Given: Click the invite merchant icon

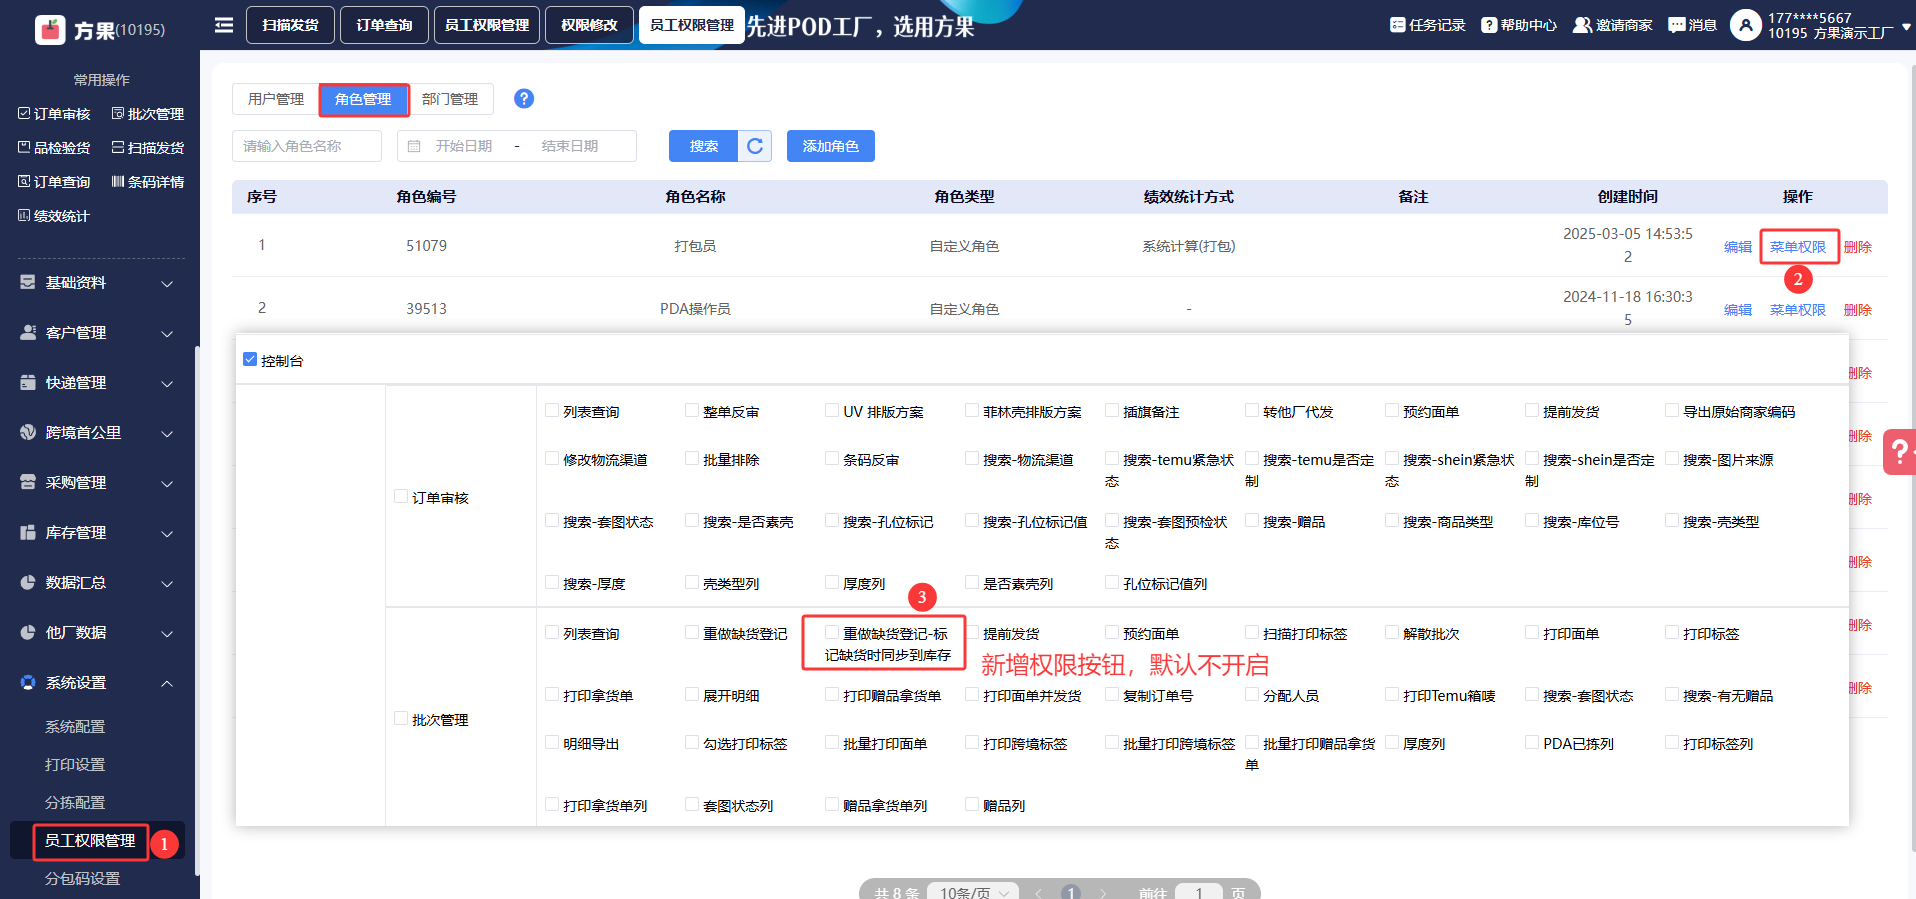Looking at the screenshot, I should [1582, 25].
